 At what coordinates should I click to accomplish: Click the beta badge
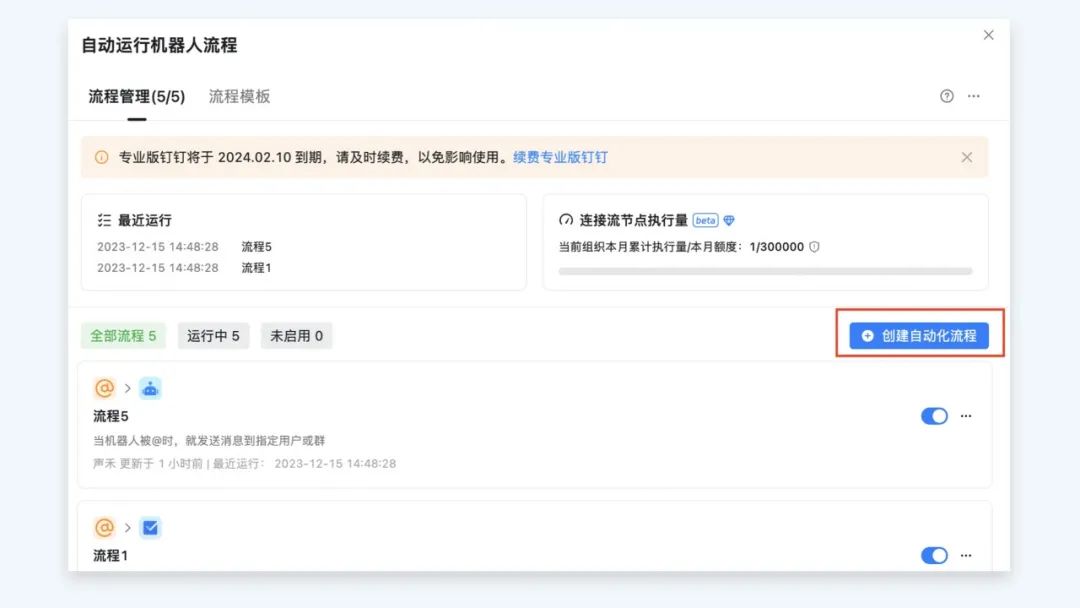[705, 220]
